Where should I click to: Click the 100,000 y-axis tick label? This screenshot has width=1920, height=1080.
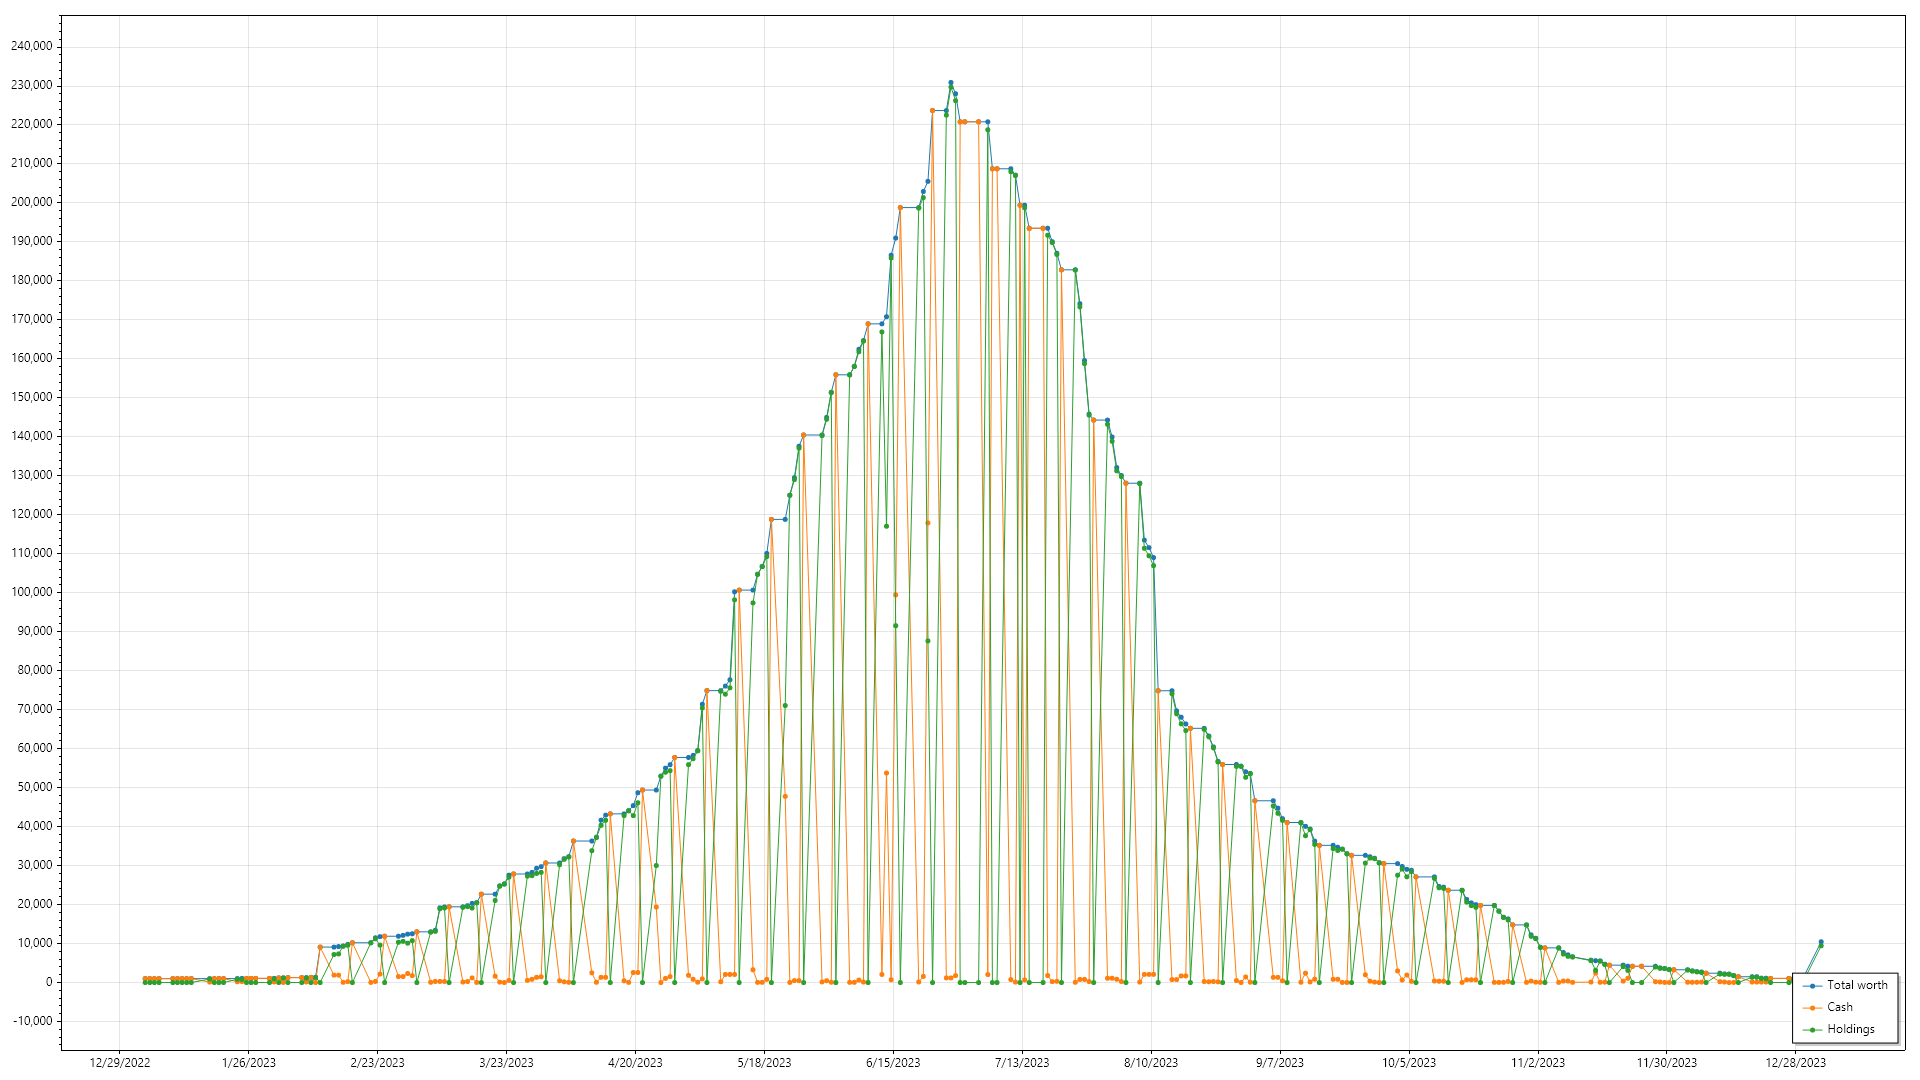coord(32,592)
